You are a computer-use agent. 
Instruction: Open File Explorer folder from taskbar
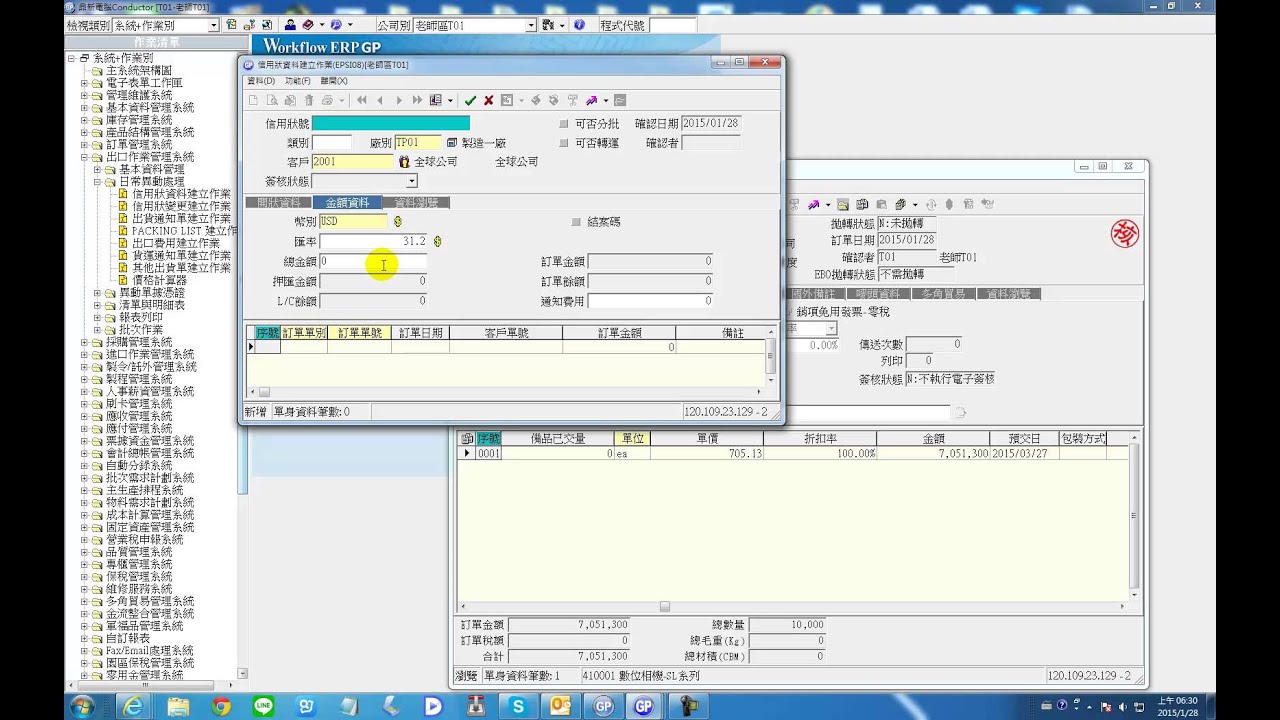177,706
